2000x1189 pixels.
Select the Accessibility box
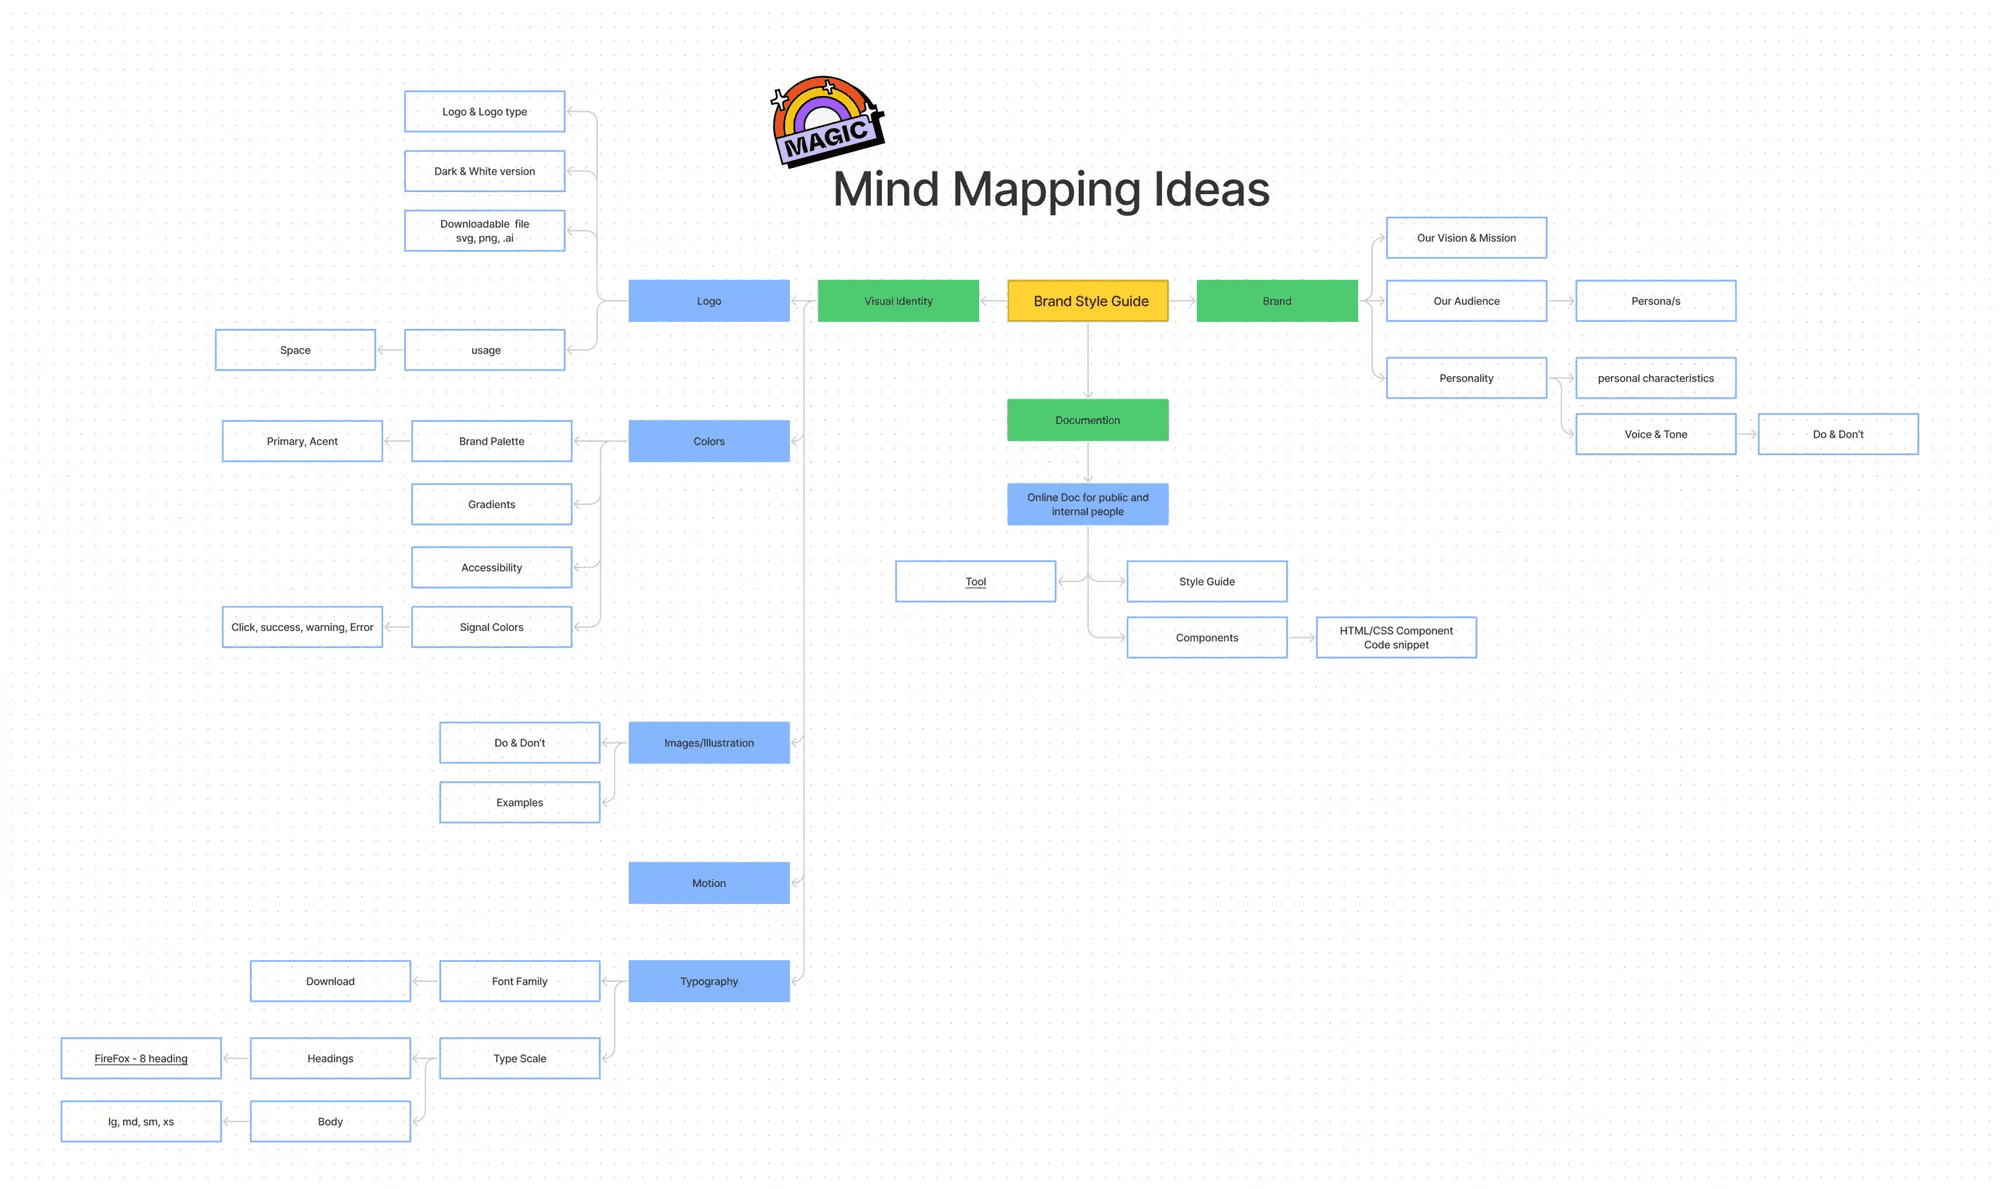492,567
